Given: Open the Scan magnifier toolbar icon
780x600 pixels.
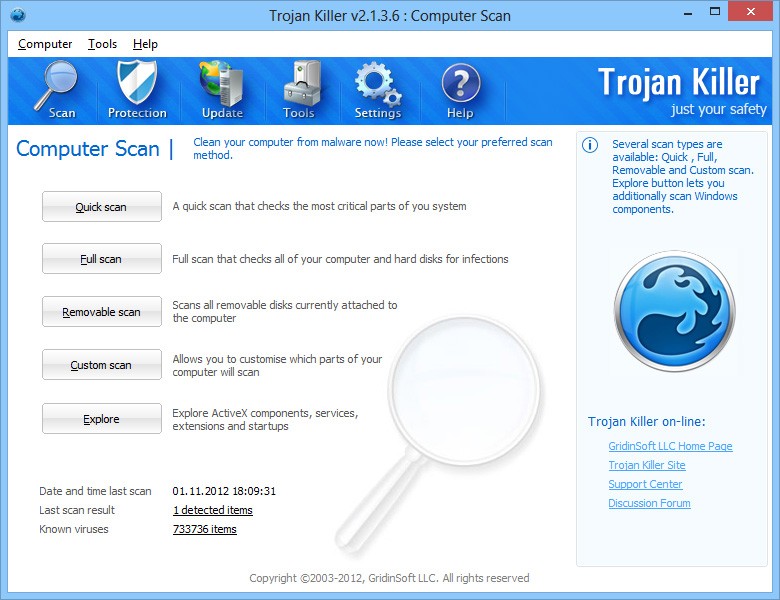Looking at the screenshot, I should click(x=56, y=90).
